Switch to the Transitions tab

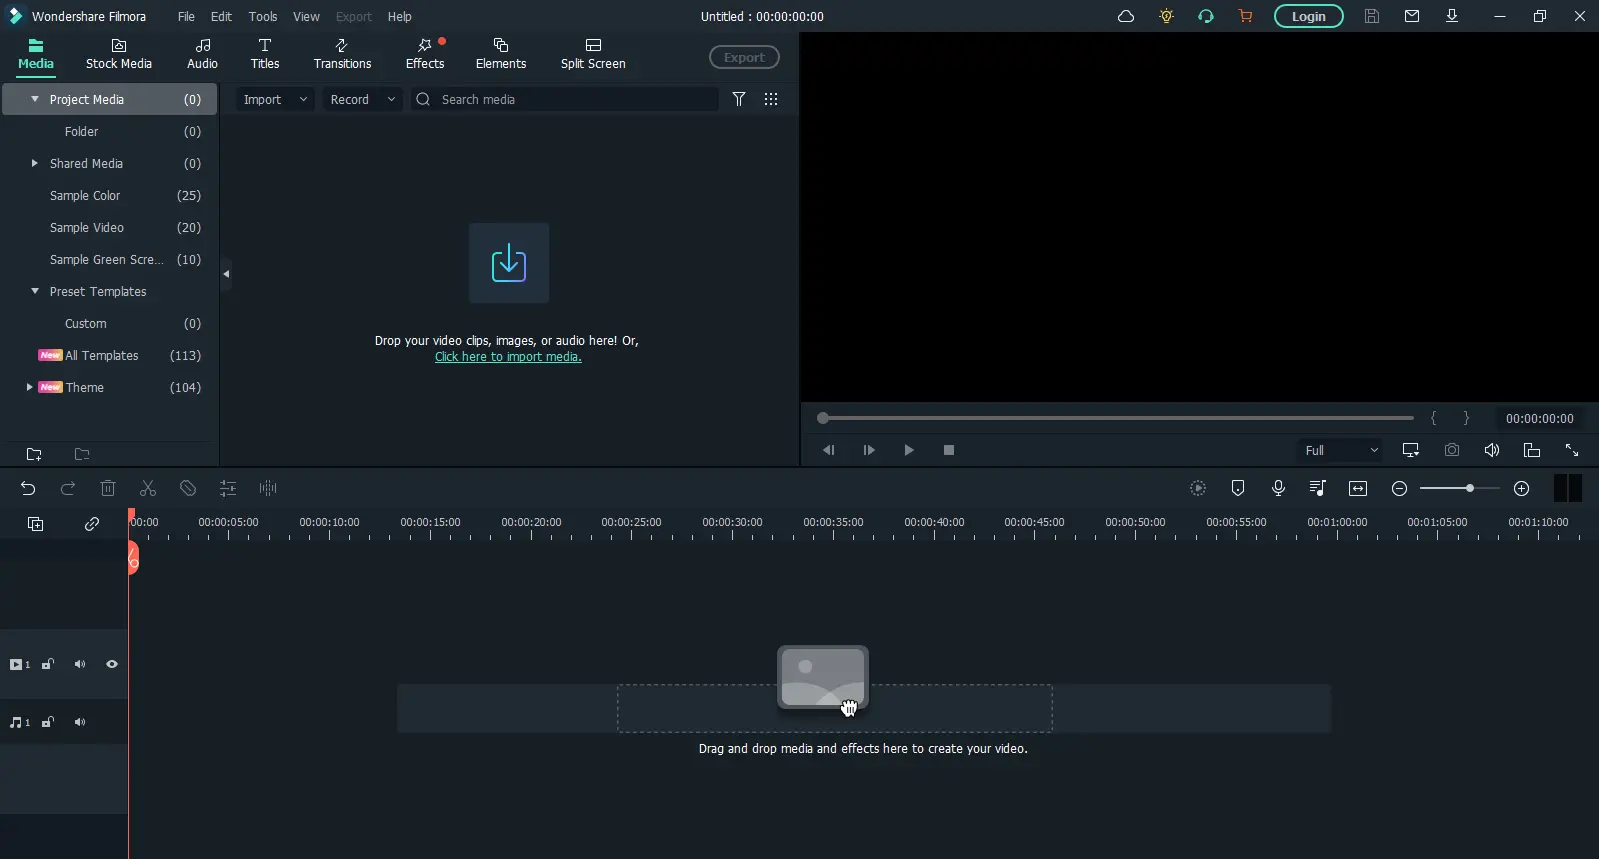[342, 54]
